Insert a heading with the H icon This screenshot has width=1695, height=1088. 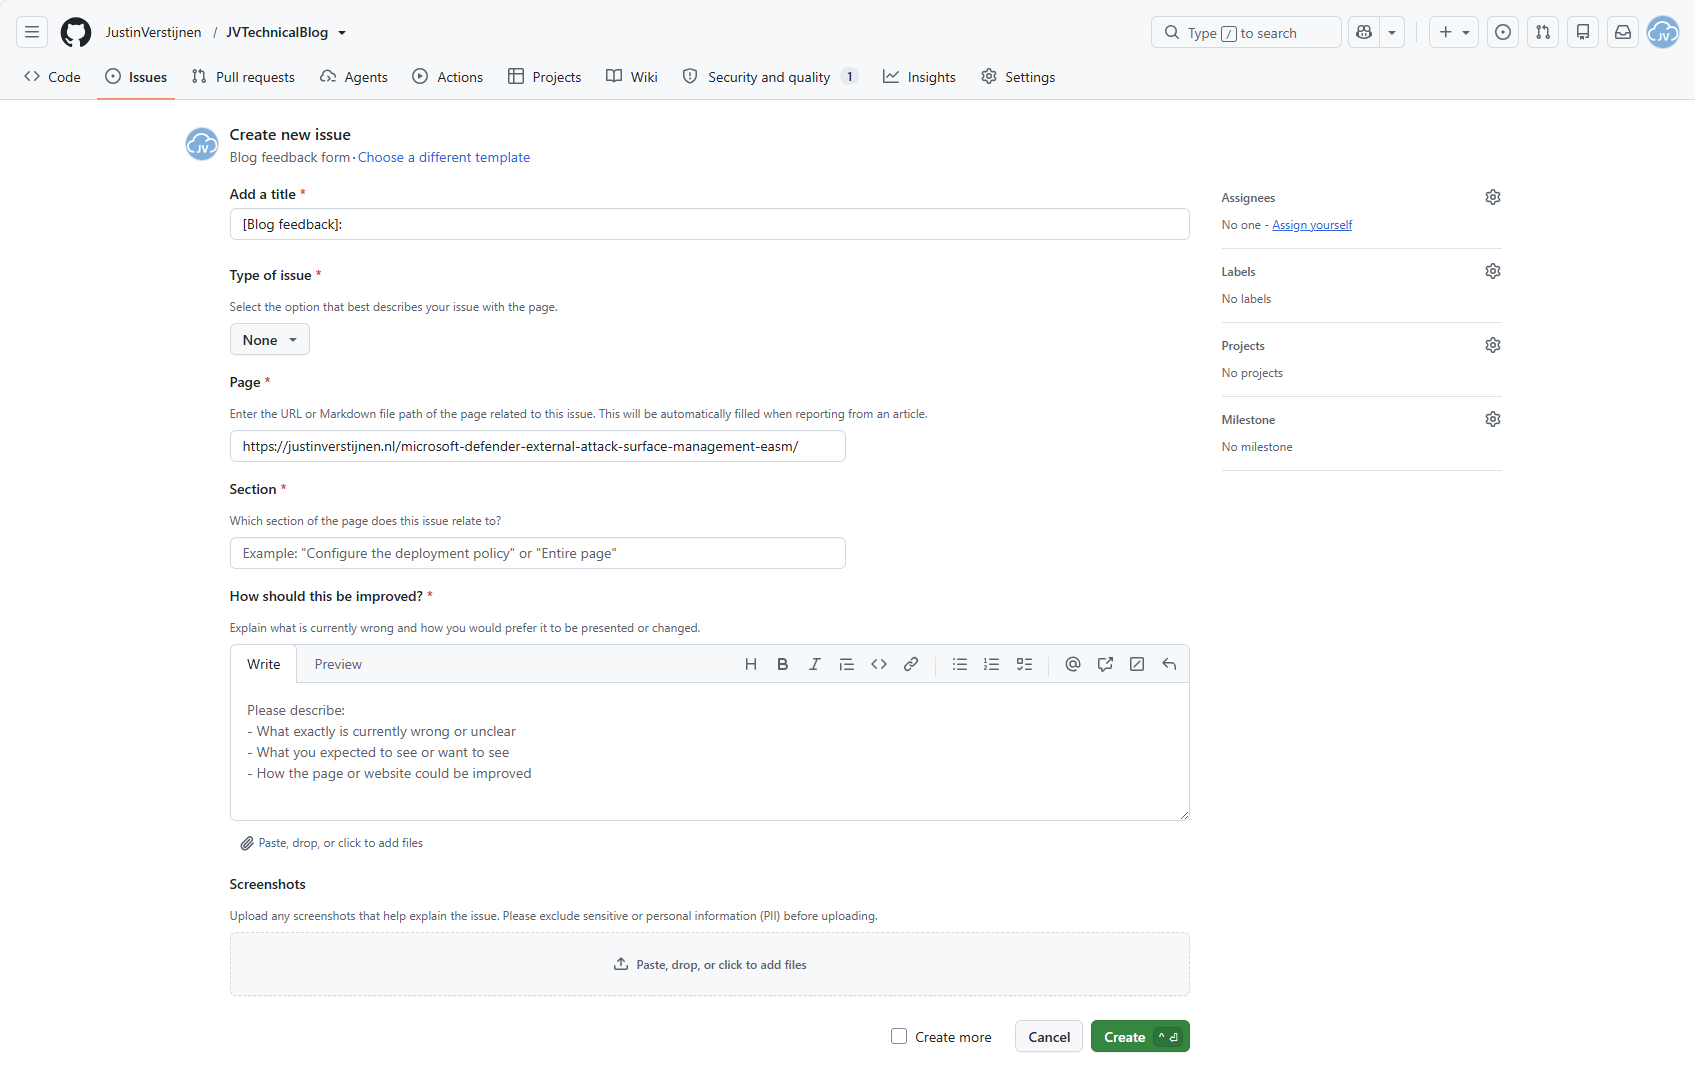tap(751, 664)
